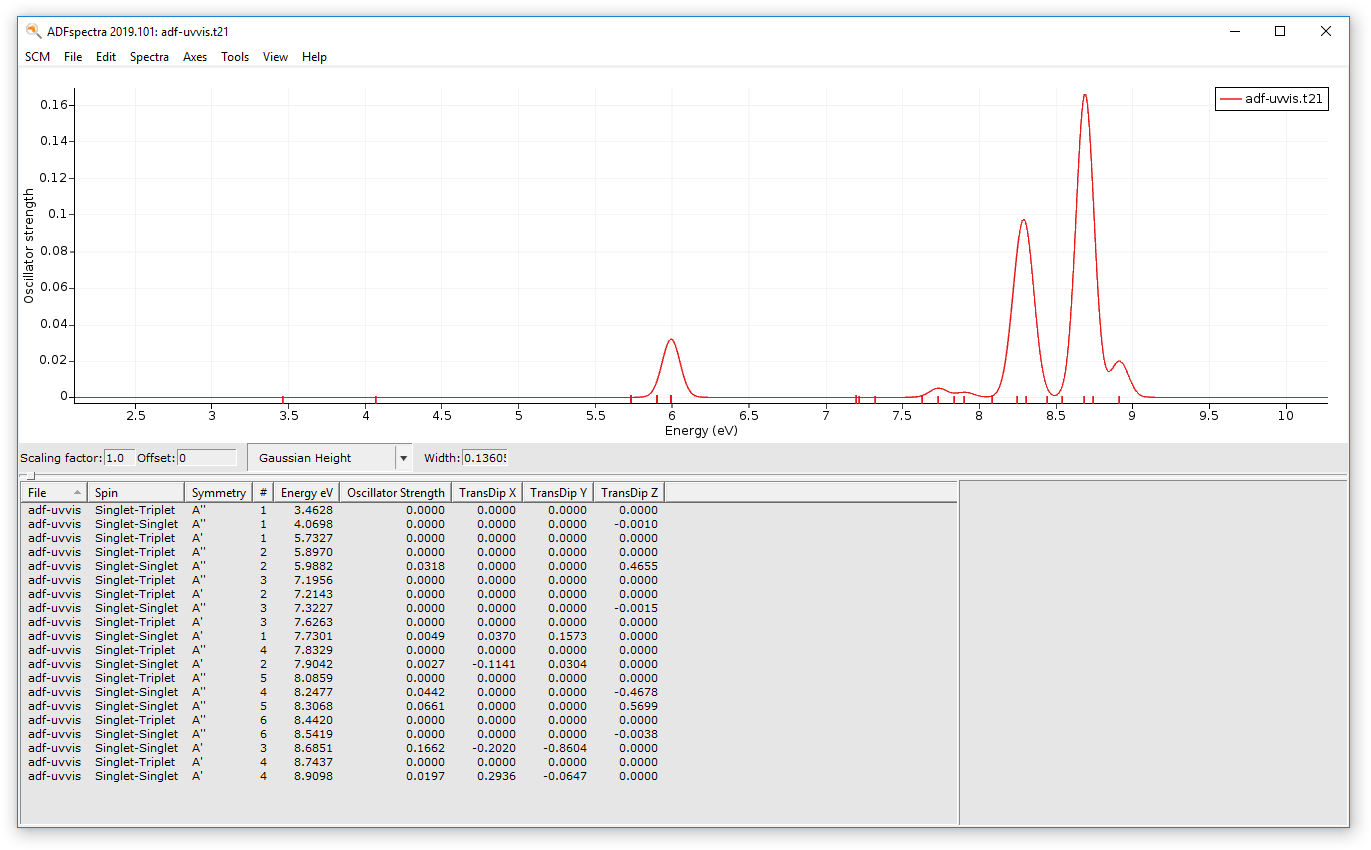Select the table row with energy 8.6851

(x=300, y=747)
